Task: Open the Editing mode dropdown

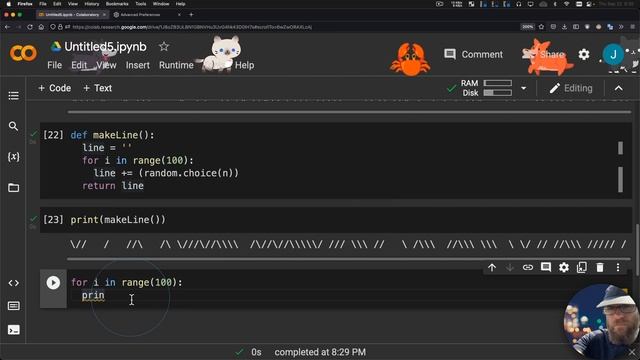Action: 571,88
